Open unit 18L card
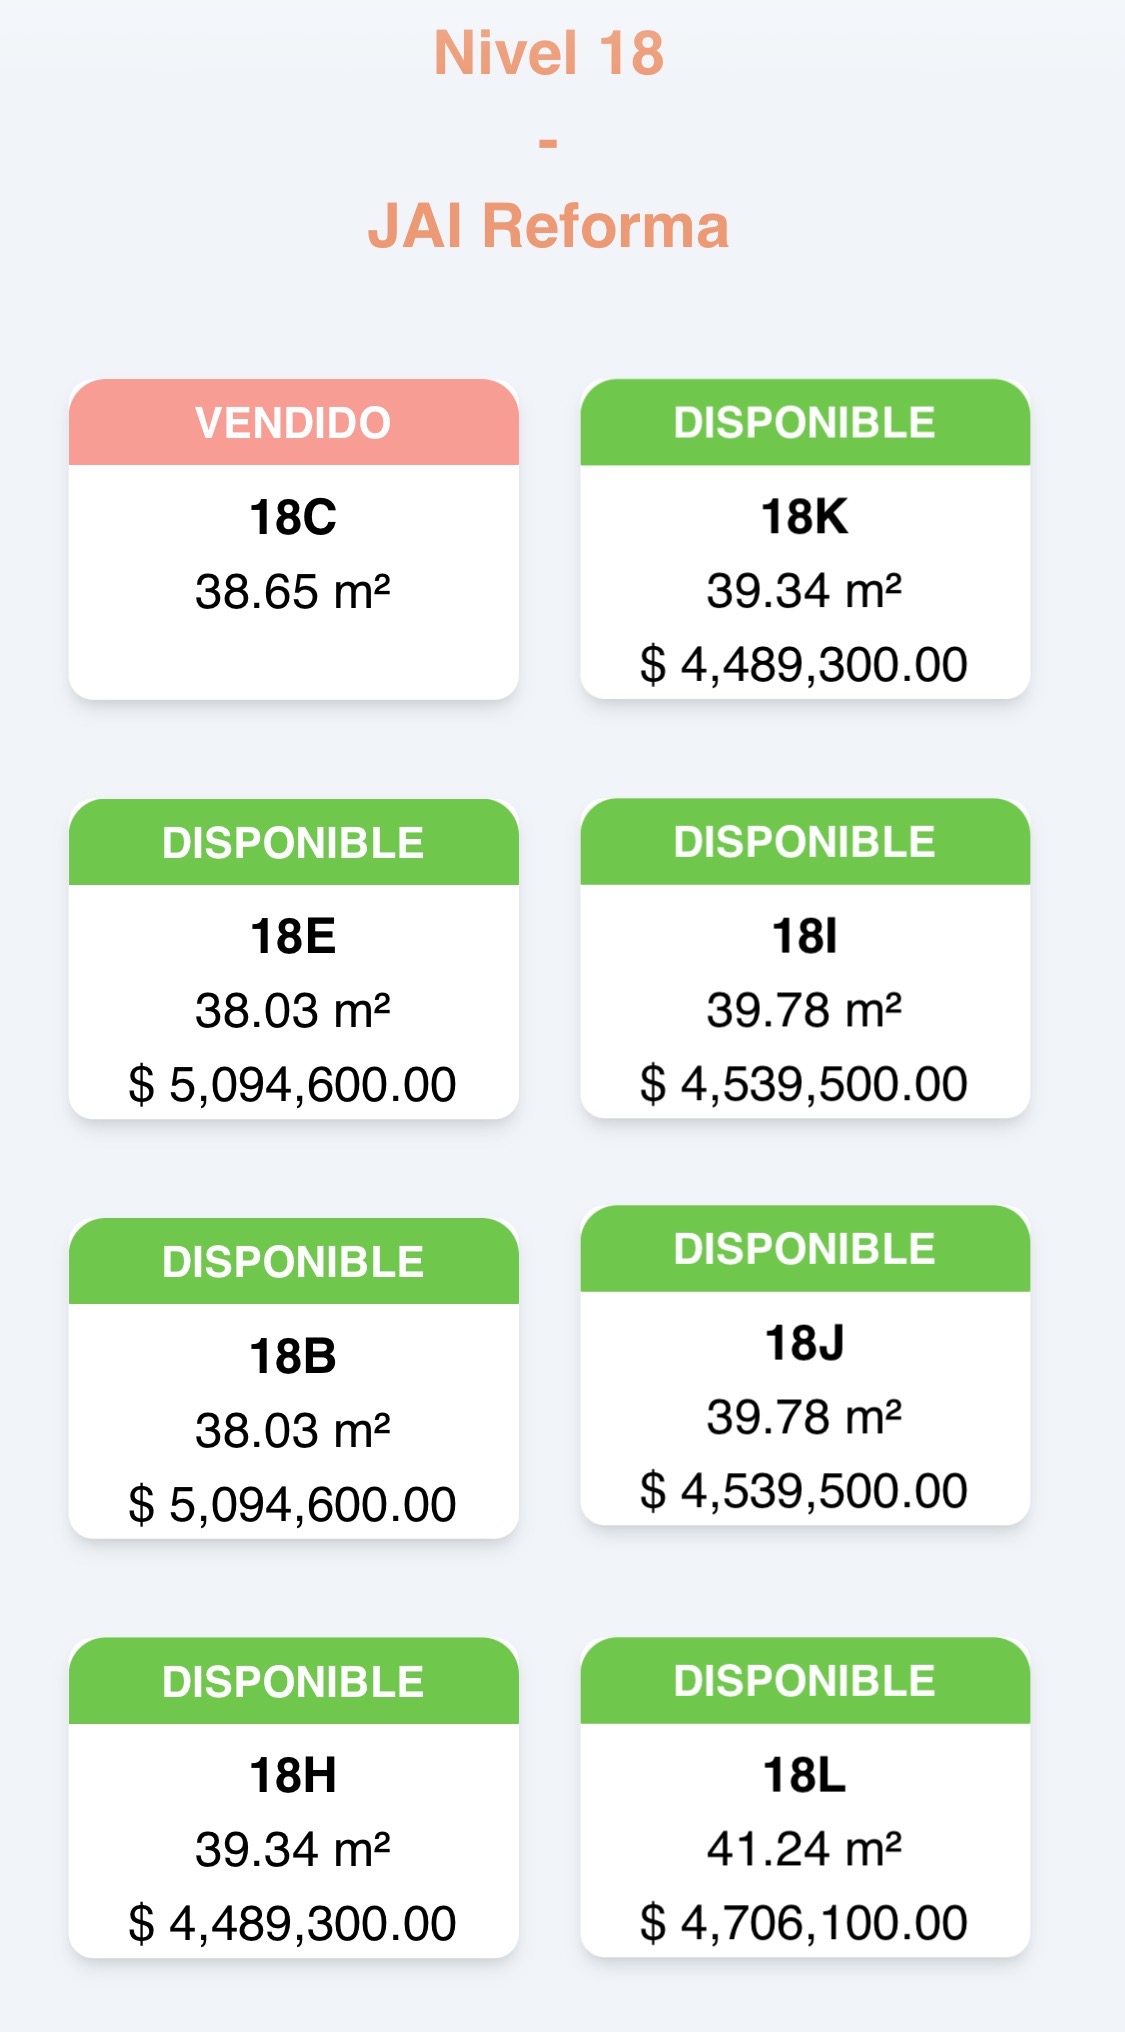The height and width of the screenshot is (2032, 1125). point(805,1797)
